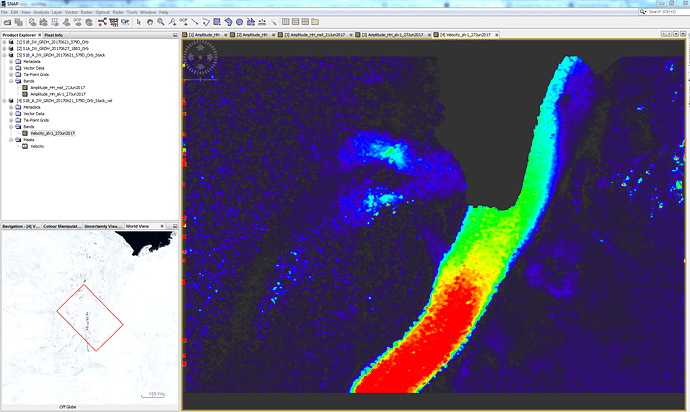Collapse Bands folder under product [3]
The width and height of the screenshot is (690, 412).
point(11,81)
